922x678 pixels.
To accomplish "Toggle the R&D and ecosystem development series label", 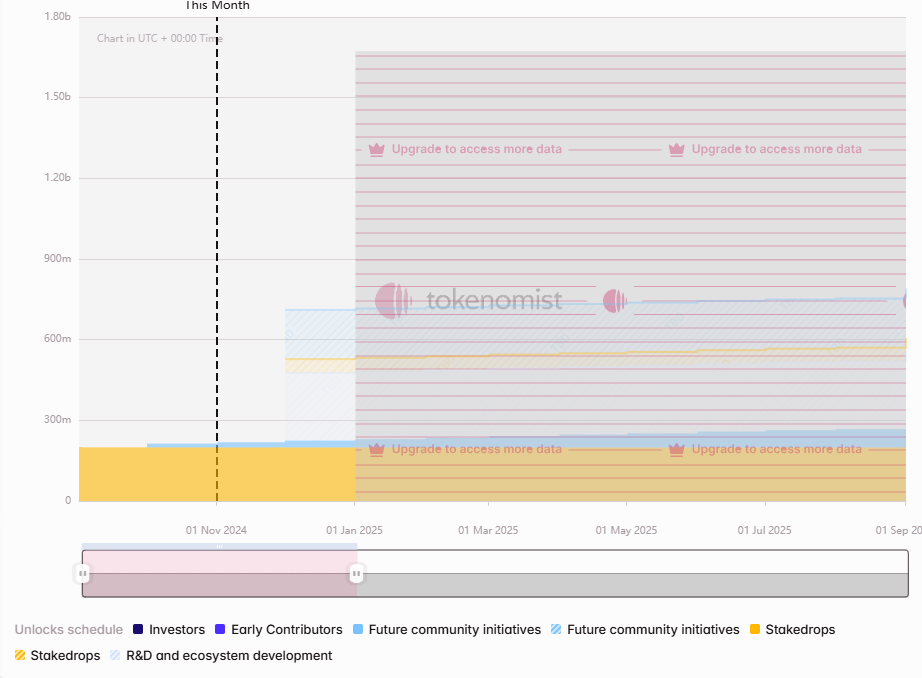I will (229, 656).
